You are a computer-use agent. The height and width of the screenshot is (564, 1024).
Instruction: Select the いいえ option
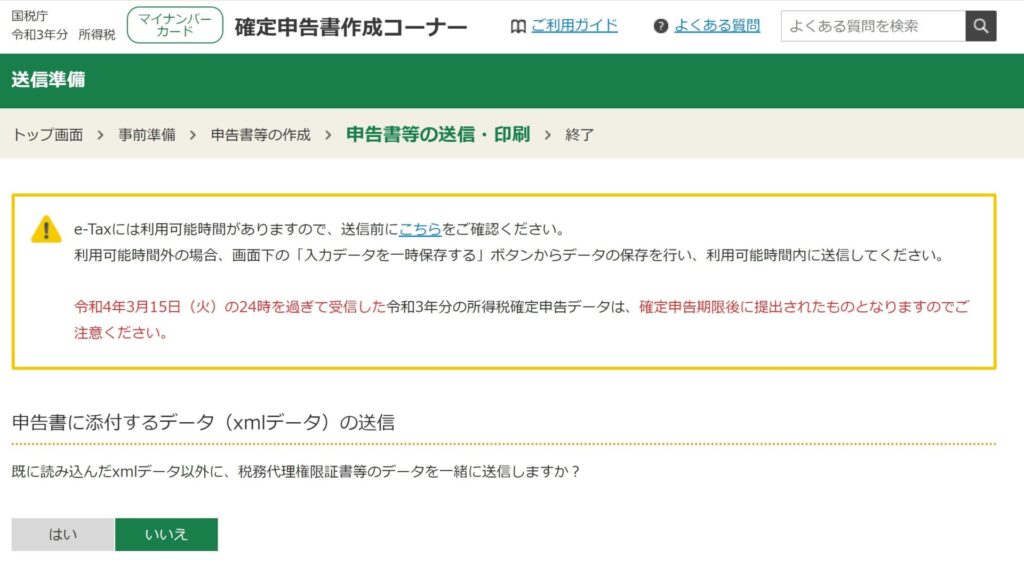(x=167, y=535)
